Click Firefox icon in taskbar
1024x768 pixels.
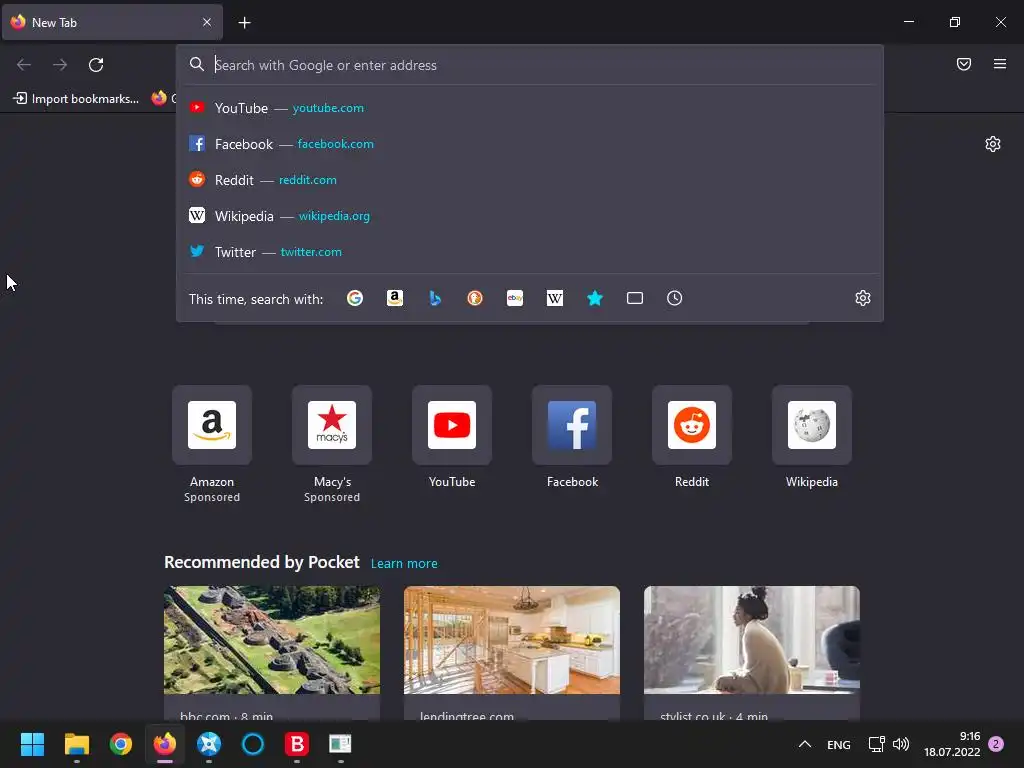click(x=165, y=744)
